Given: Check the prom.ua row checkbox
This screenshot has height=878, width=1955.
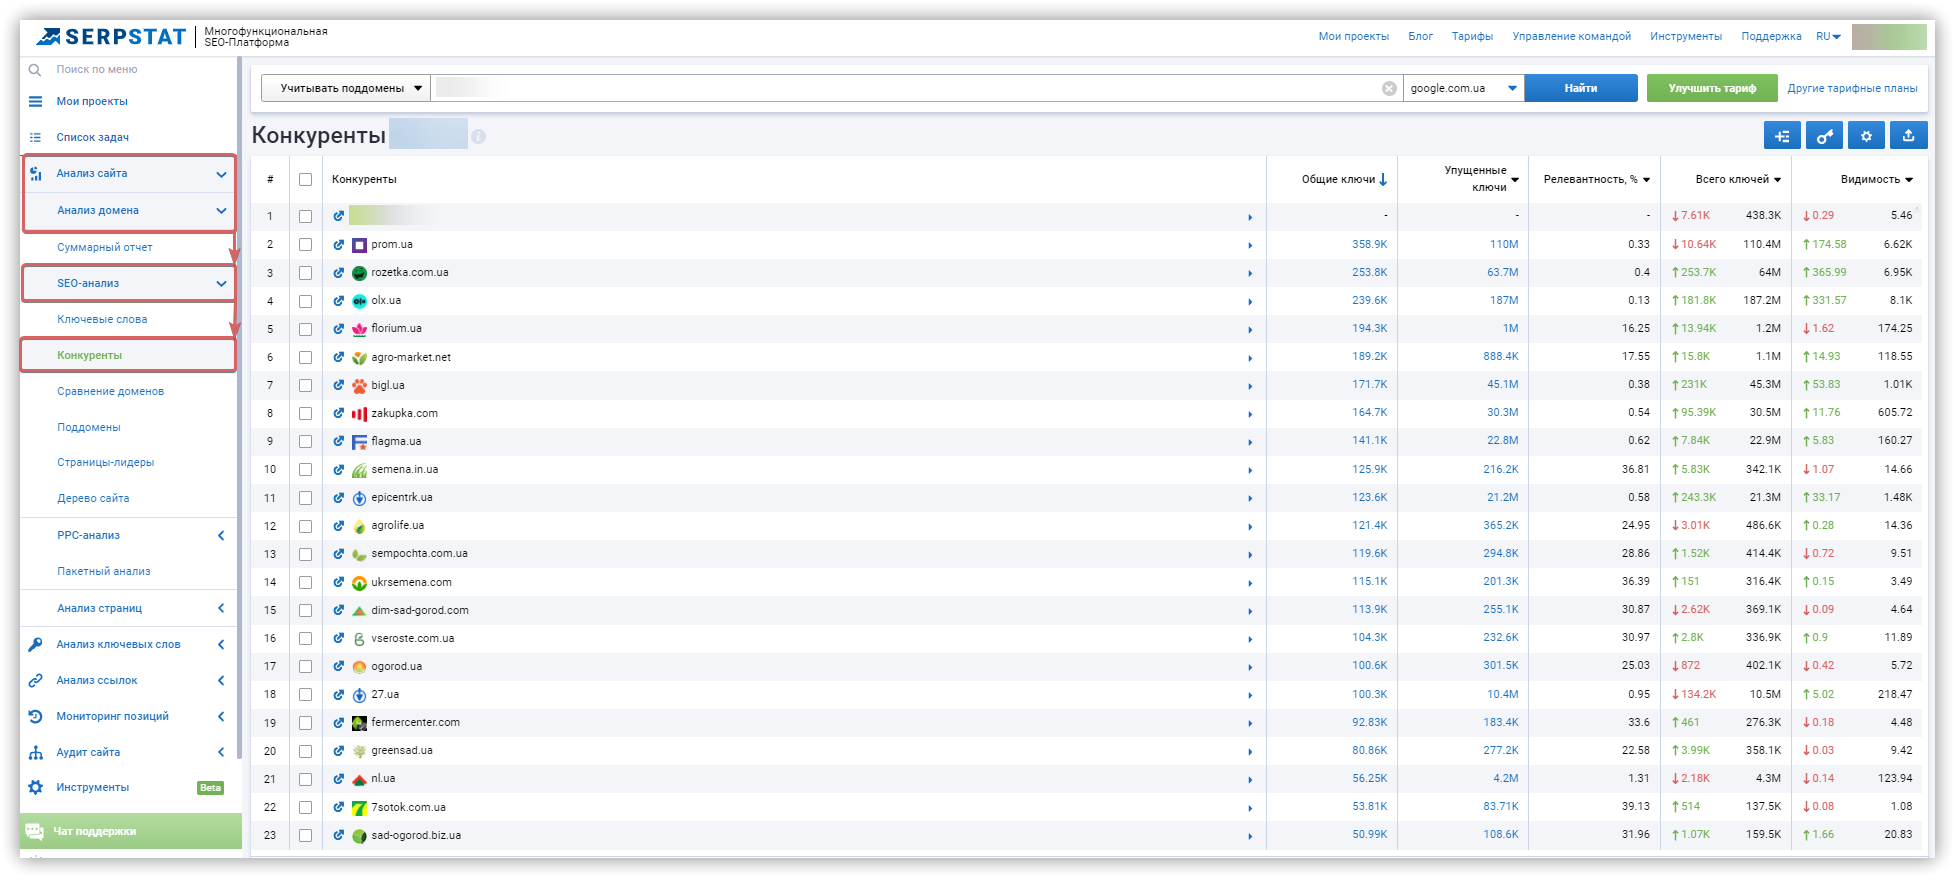Looking at the screenshot, I should pos(306,244).
